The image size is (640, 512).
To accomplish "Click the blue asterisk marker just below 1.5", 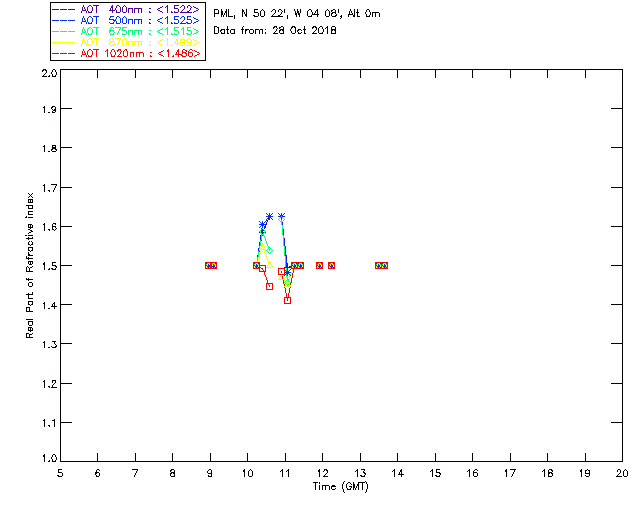I will 287,272.
